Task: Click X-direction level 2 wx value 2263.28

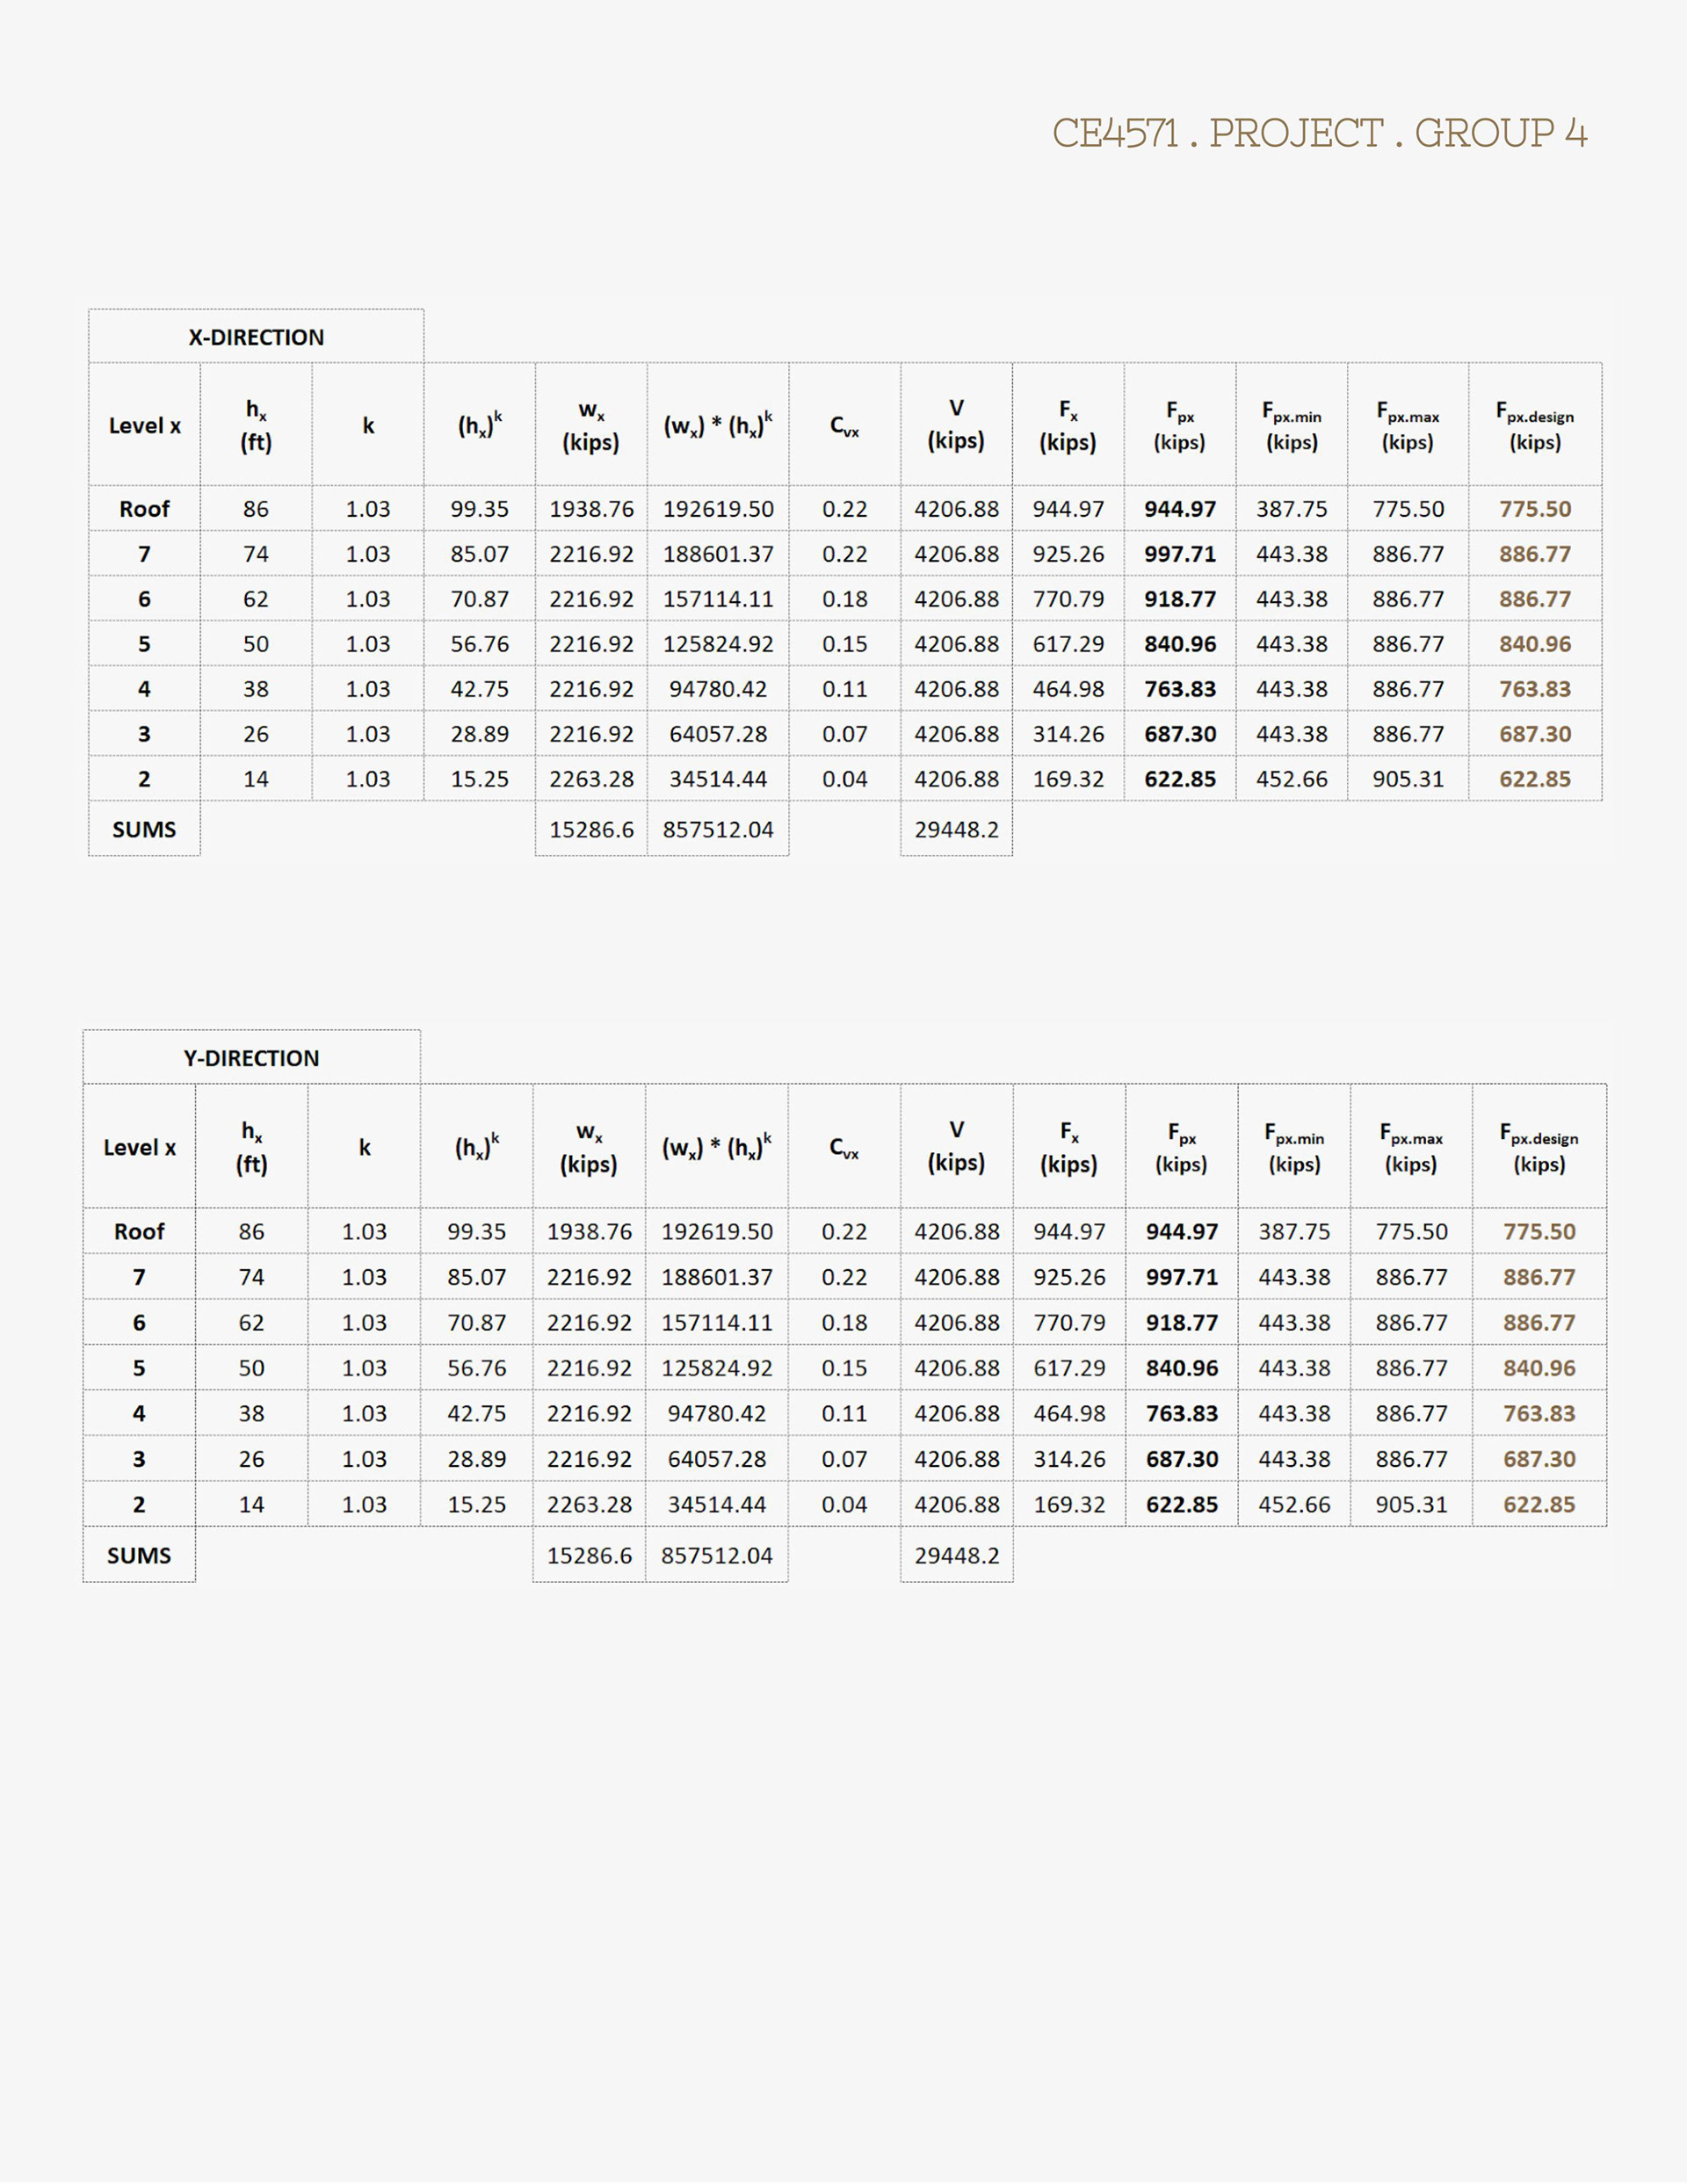Action: (x=591, y=779)
